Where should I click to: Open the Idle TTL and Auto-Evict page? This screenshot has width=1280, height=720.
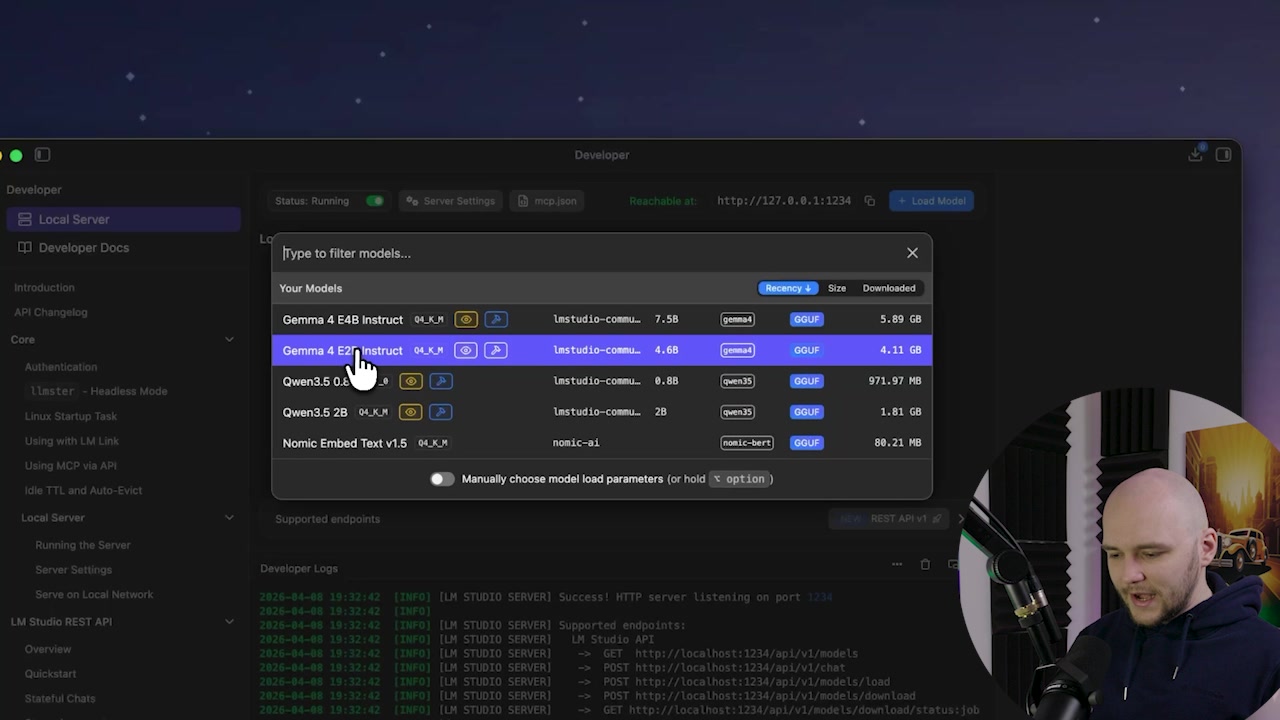point(83,490)
